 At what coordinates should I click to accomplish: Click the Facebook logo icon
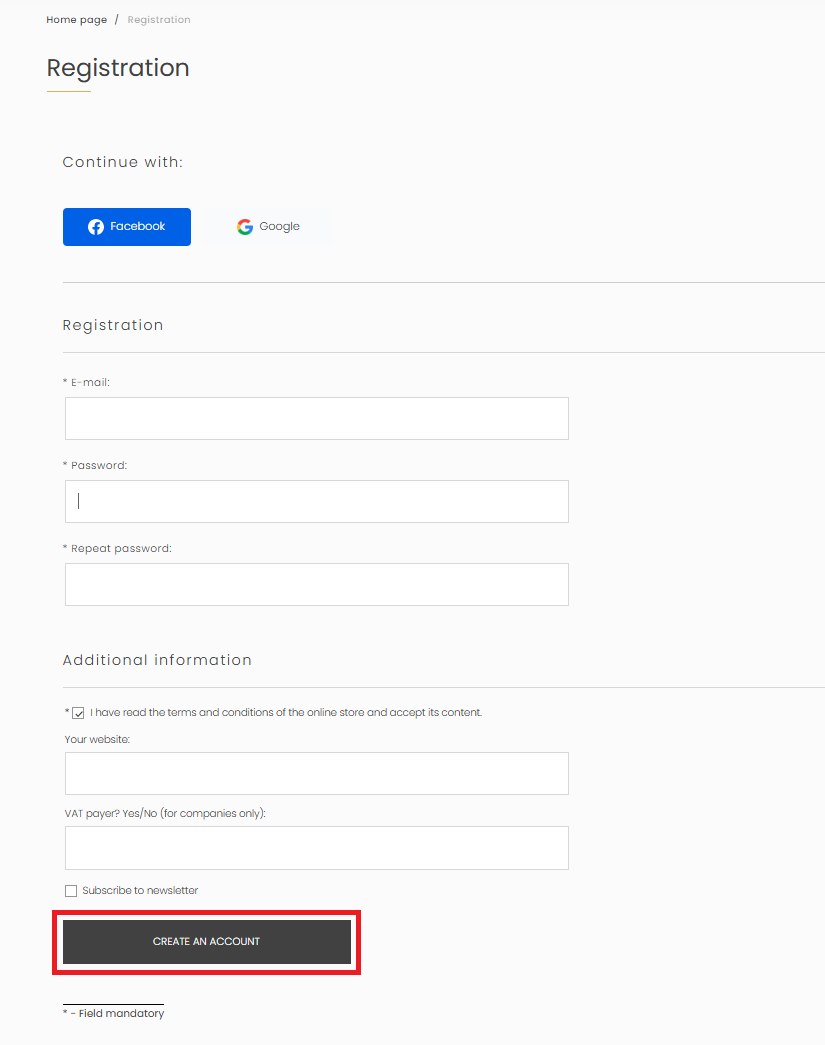[95, 226]
